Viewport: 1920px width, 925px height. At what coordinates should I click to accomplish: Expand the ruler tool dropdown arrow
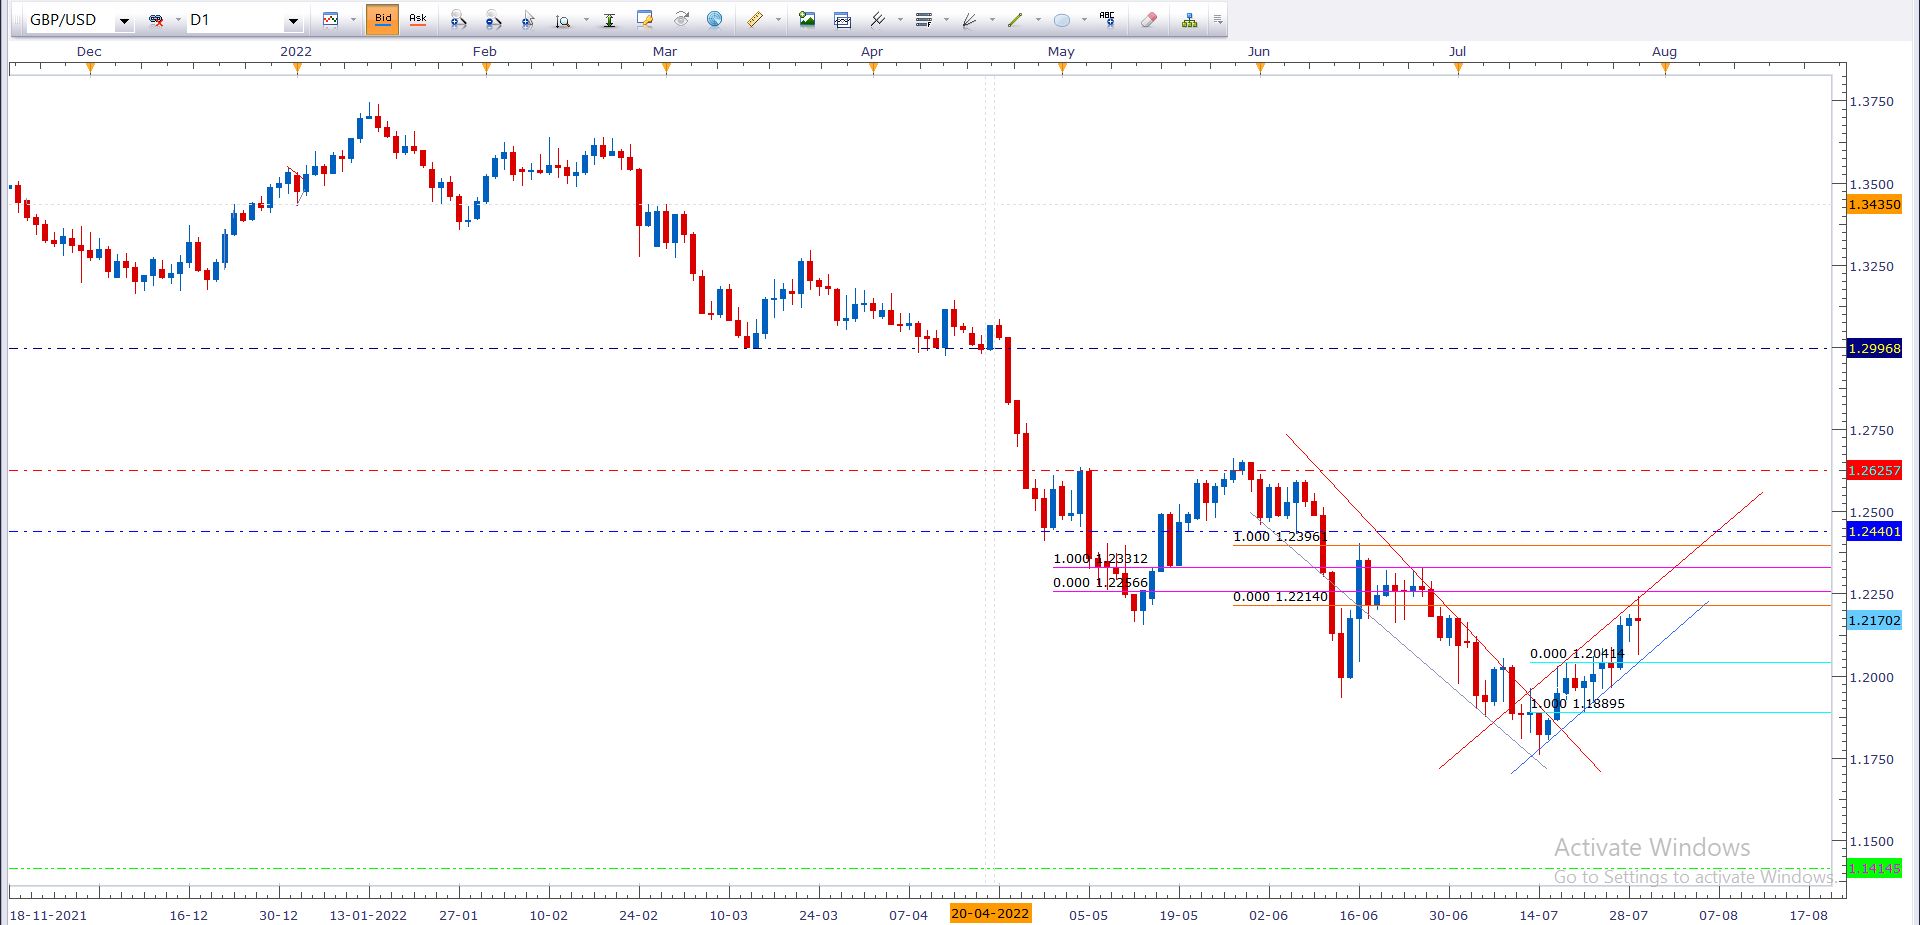click(778, 20)
